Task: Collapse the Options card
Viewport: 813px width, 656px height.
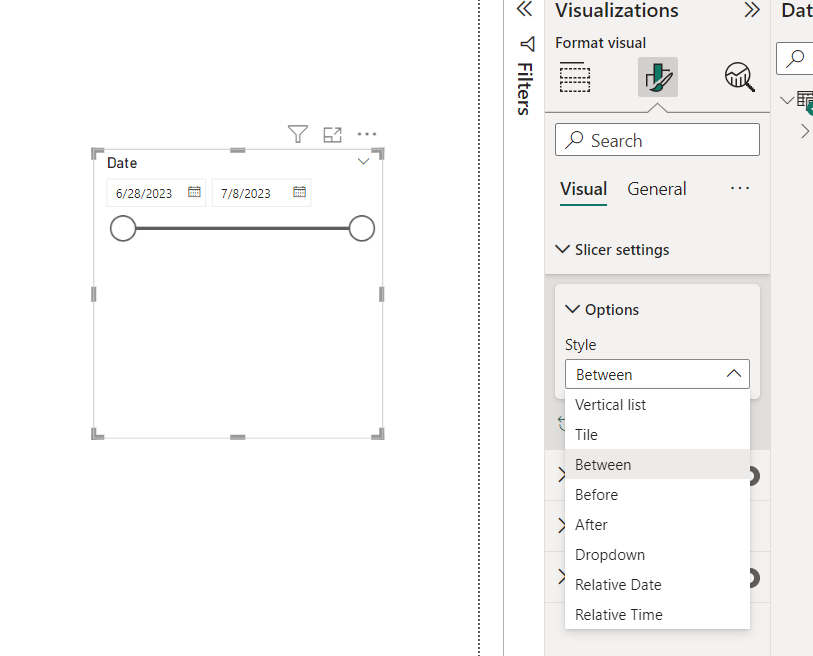Action: pyautogui.click(x=572, y=310)
